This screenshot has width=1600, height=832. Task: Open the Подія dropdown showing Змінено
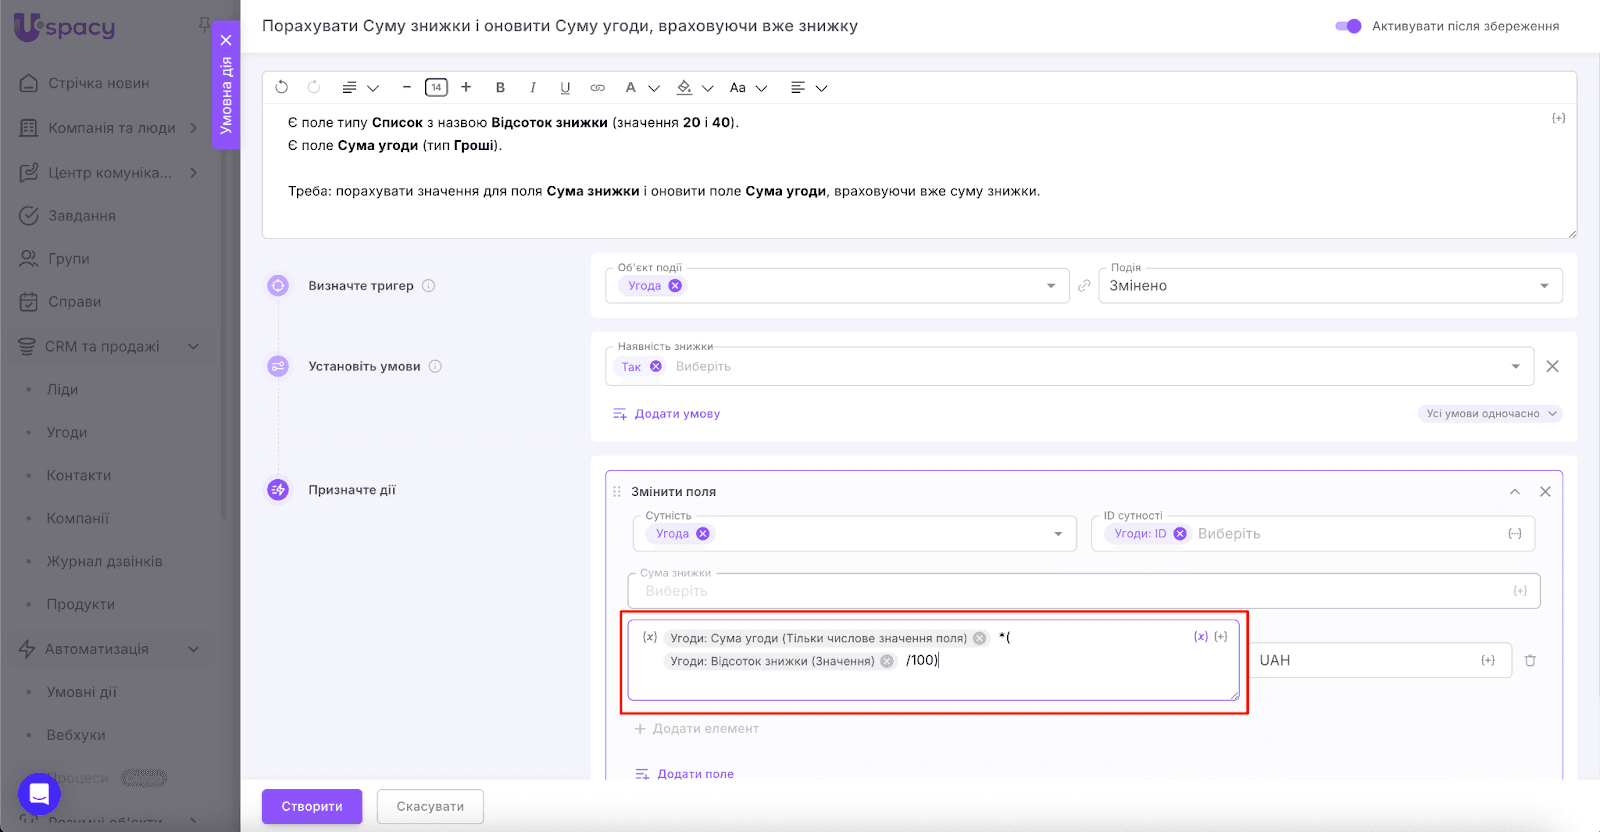[x=1330, y=286]
